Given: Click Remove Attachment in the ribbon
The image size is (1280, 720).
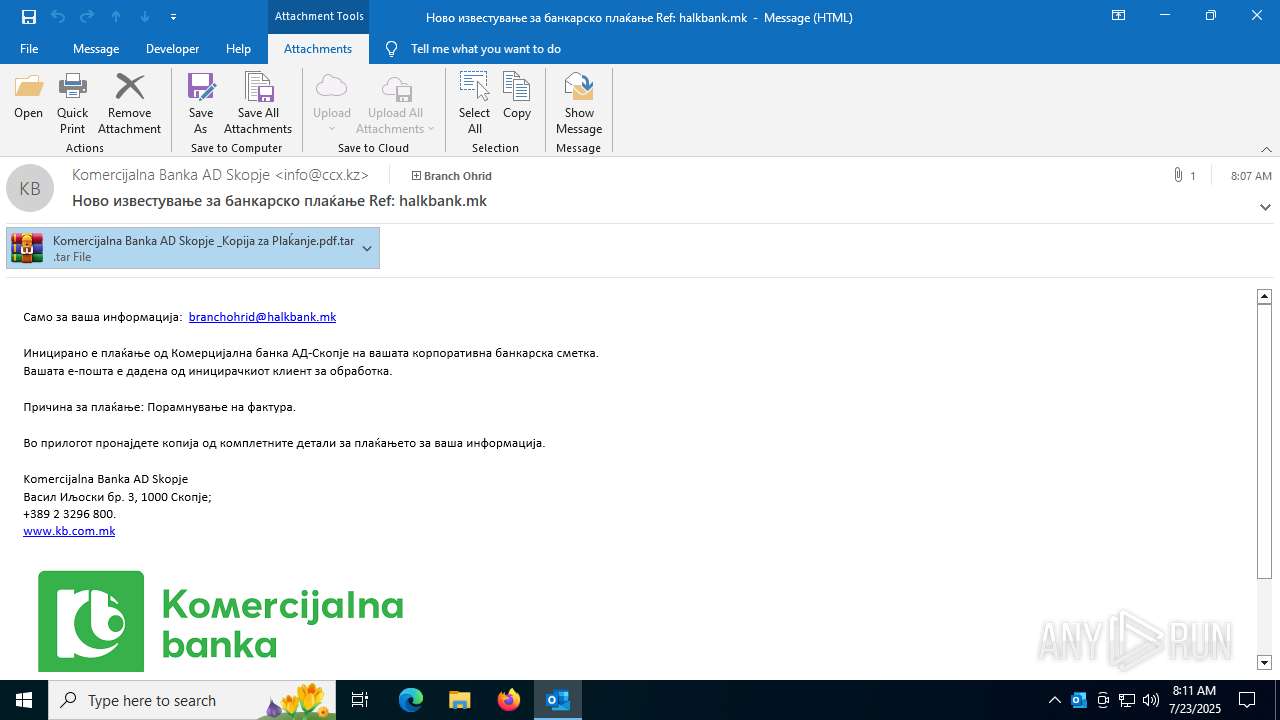Looking at the screenshot, I should 129,103.
